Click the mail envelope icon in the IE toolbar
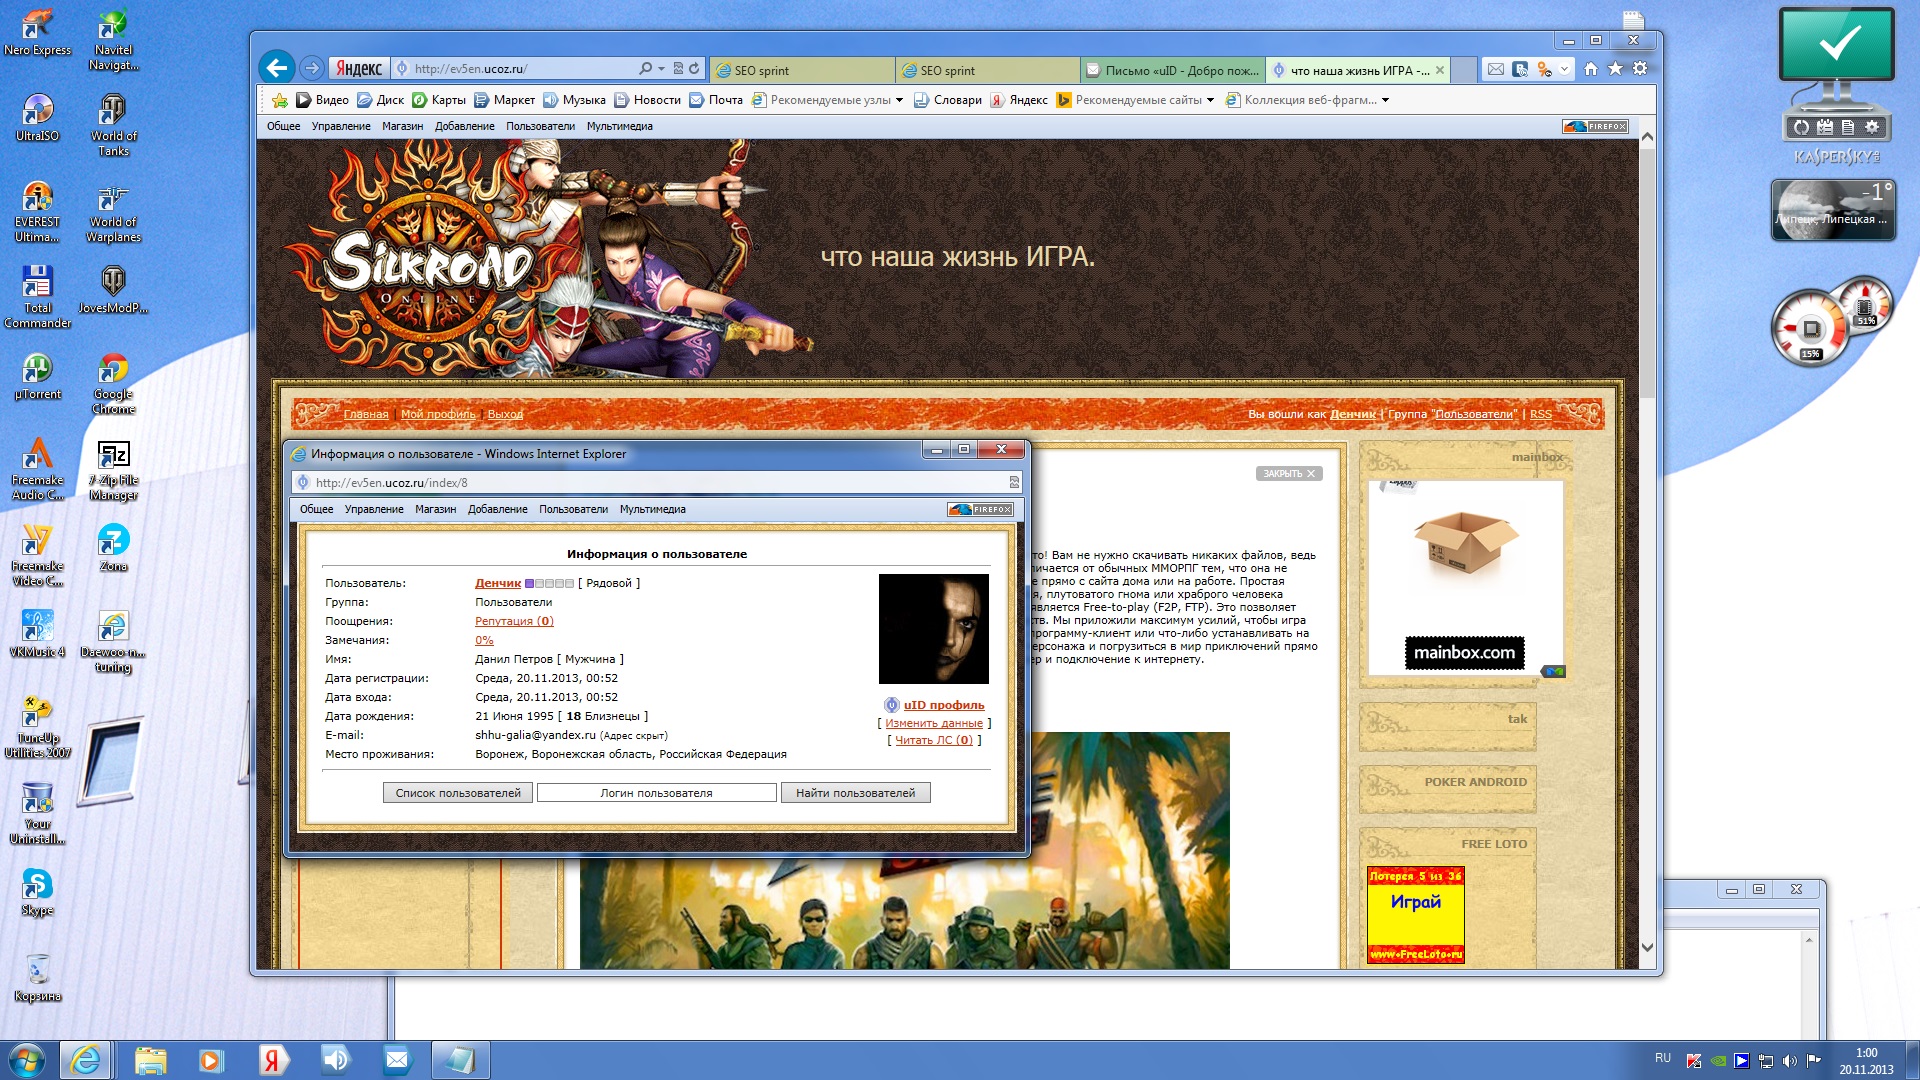The image size is (1920, 1080). (x=1495, y=69)
